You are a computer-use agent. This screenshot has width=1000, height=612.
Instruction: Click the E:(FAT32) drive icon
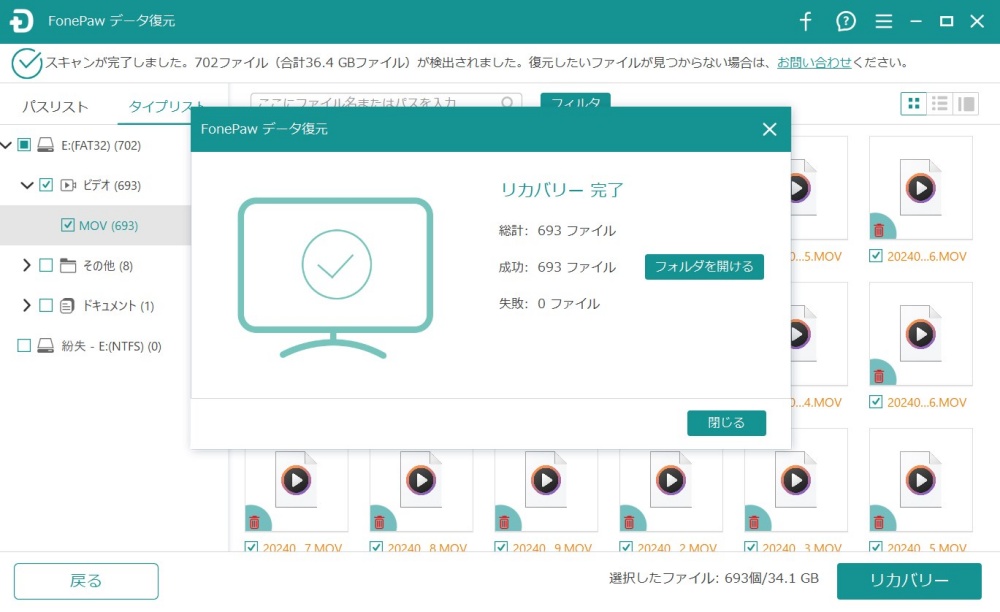[x=45, y=145]
